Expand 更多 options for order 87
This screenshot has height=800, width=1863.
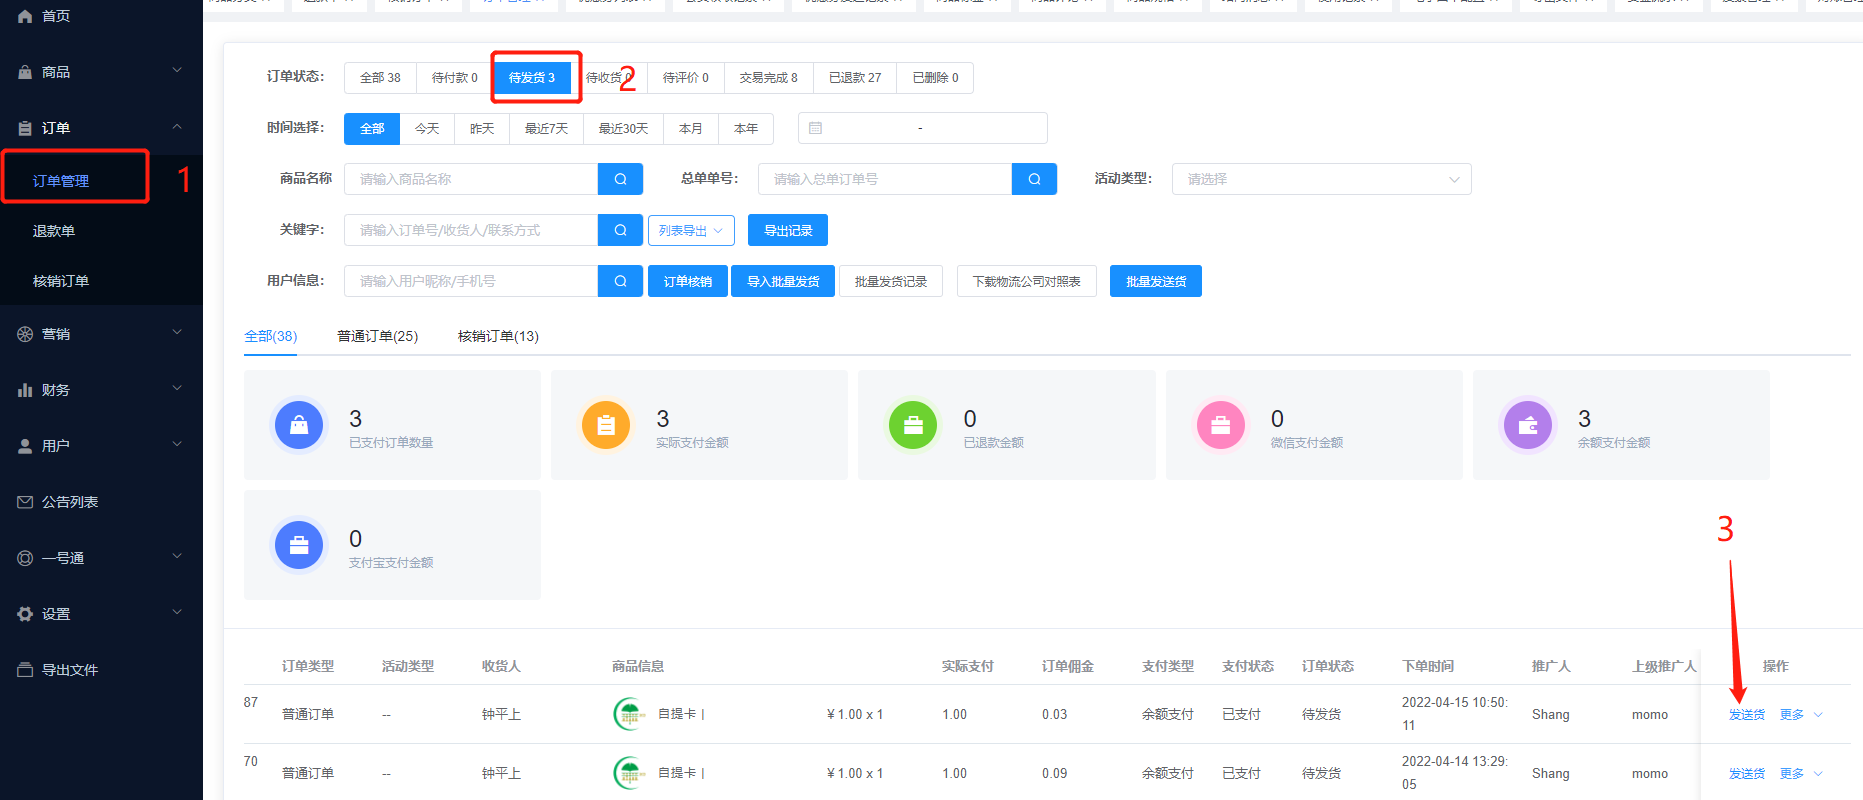tap(1801, 714)
